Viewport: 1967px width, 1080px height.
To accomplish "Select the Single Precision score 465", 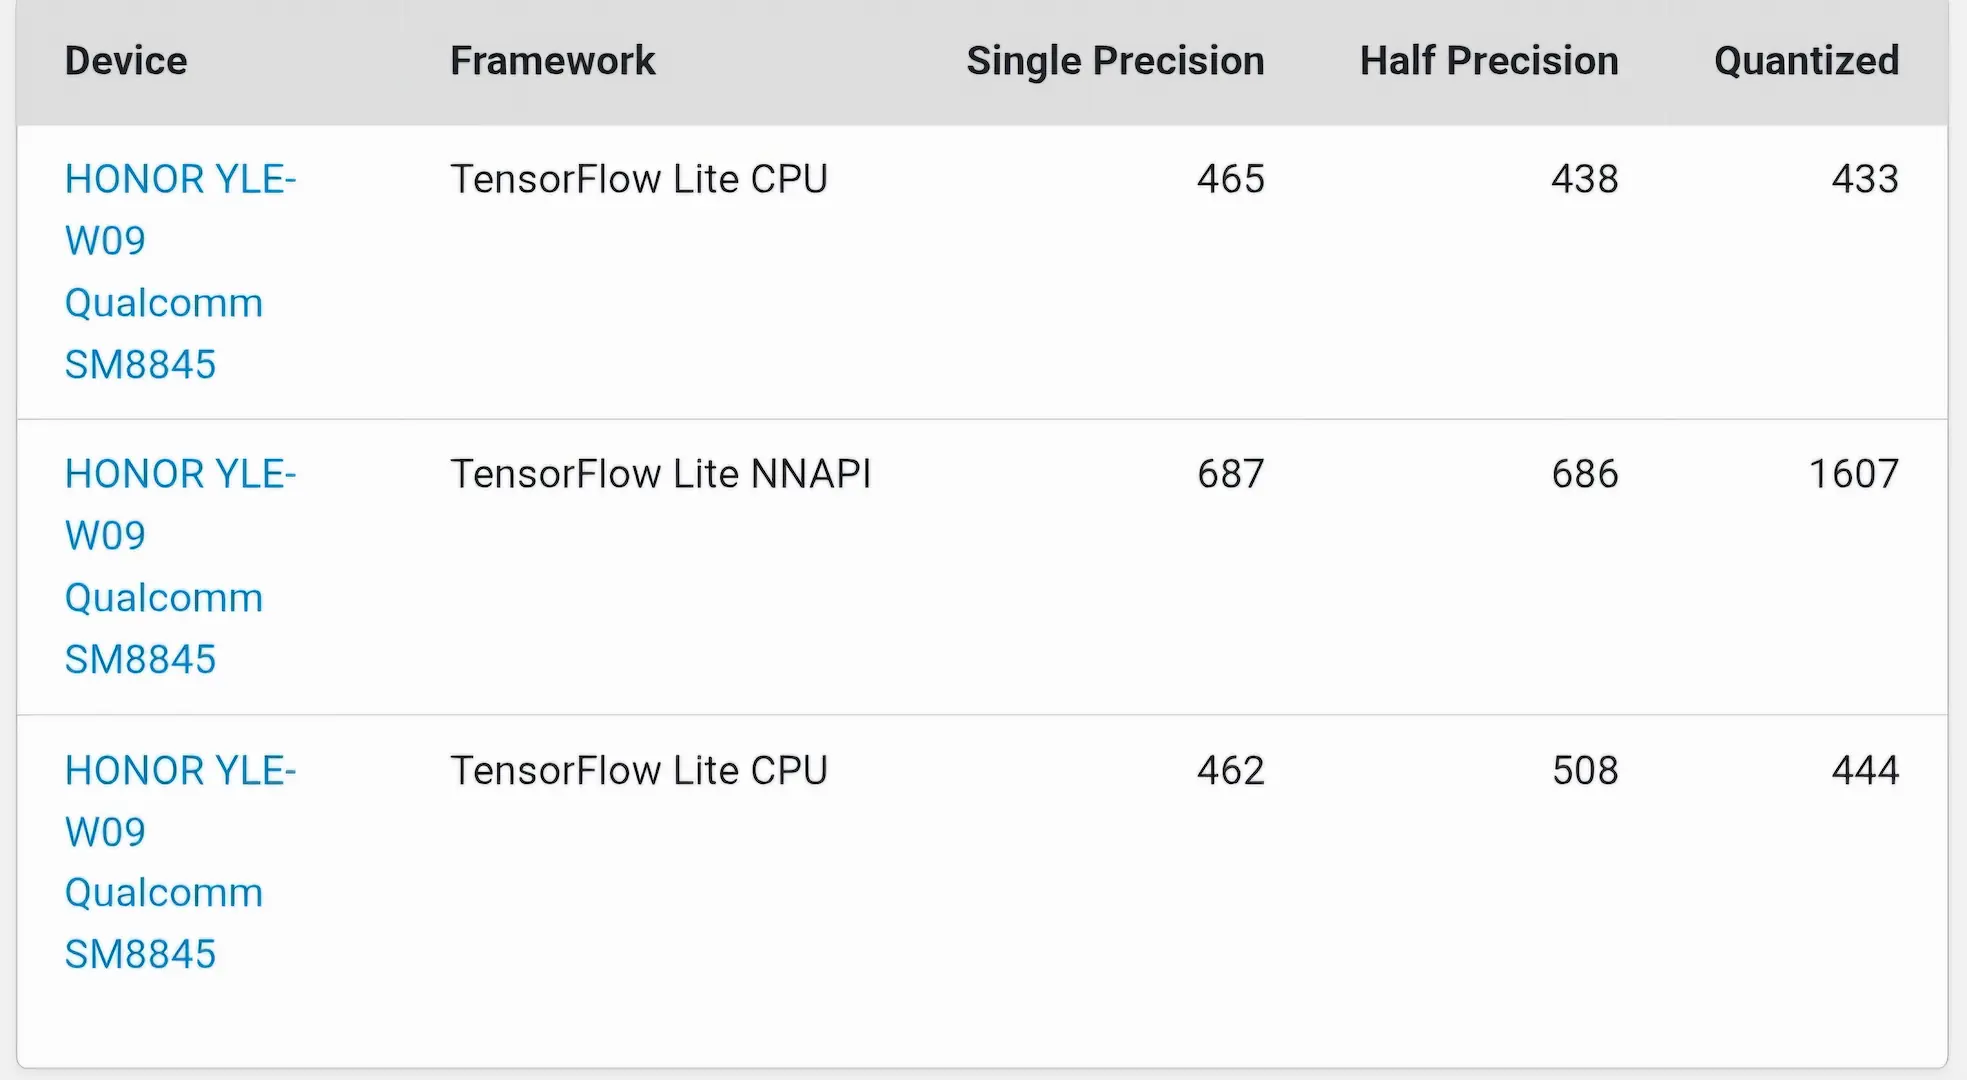I will [x=1230, y=179].
